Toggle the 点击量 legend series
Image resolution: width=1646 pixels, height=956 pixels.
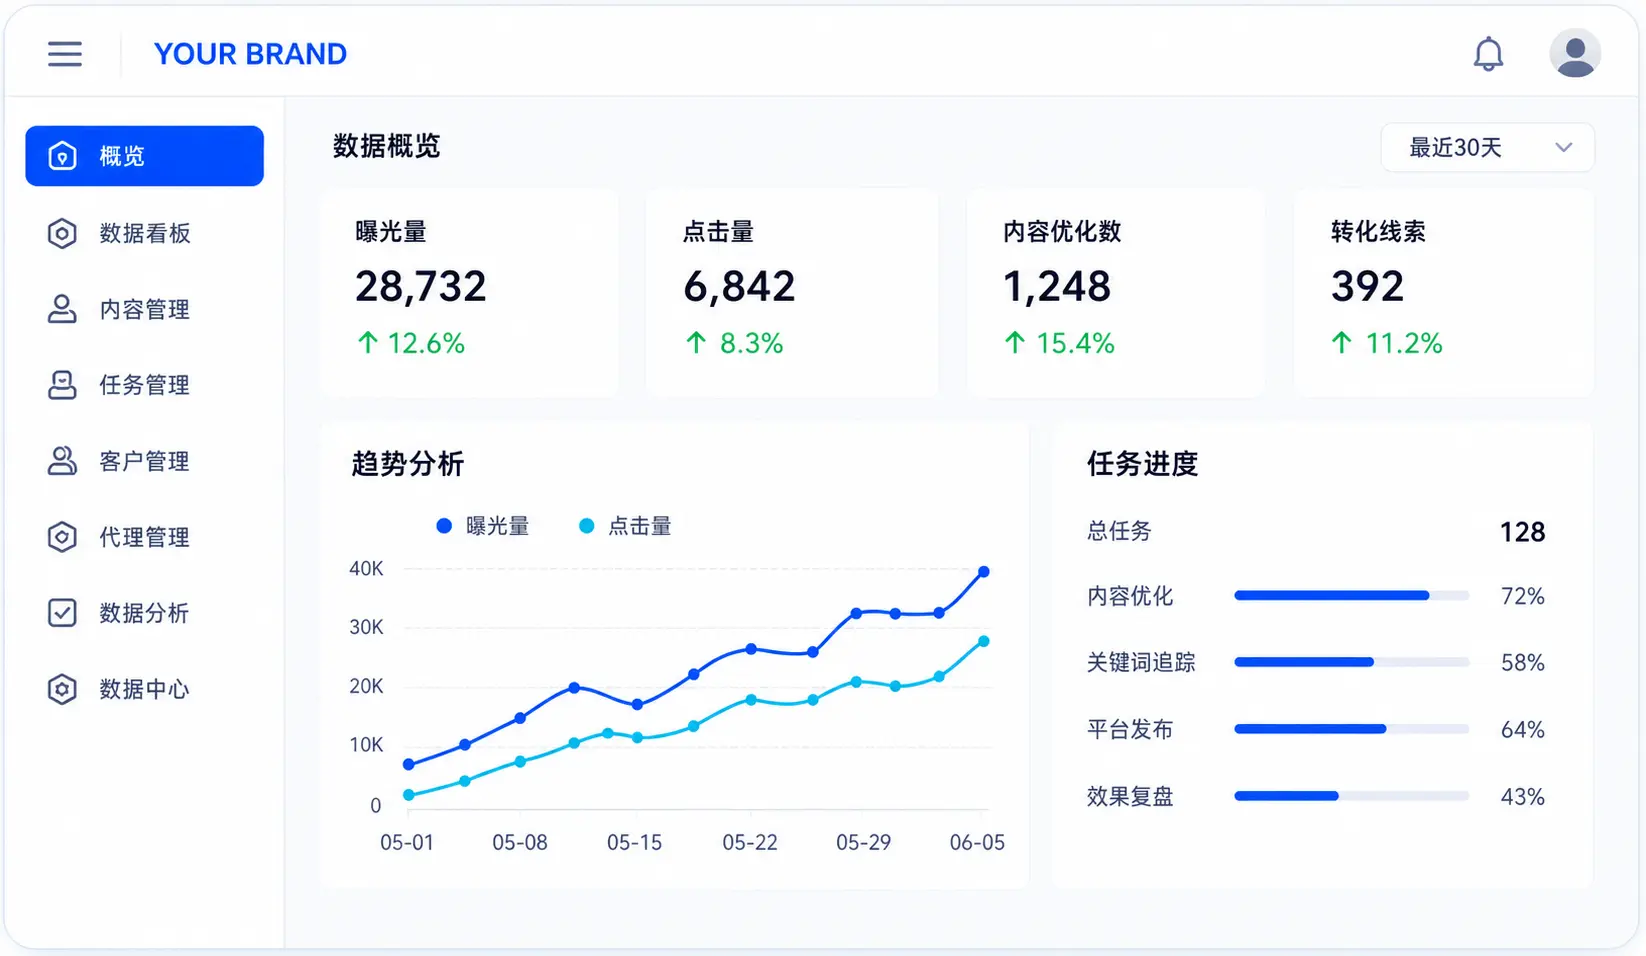click(x=625, y=526)
